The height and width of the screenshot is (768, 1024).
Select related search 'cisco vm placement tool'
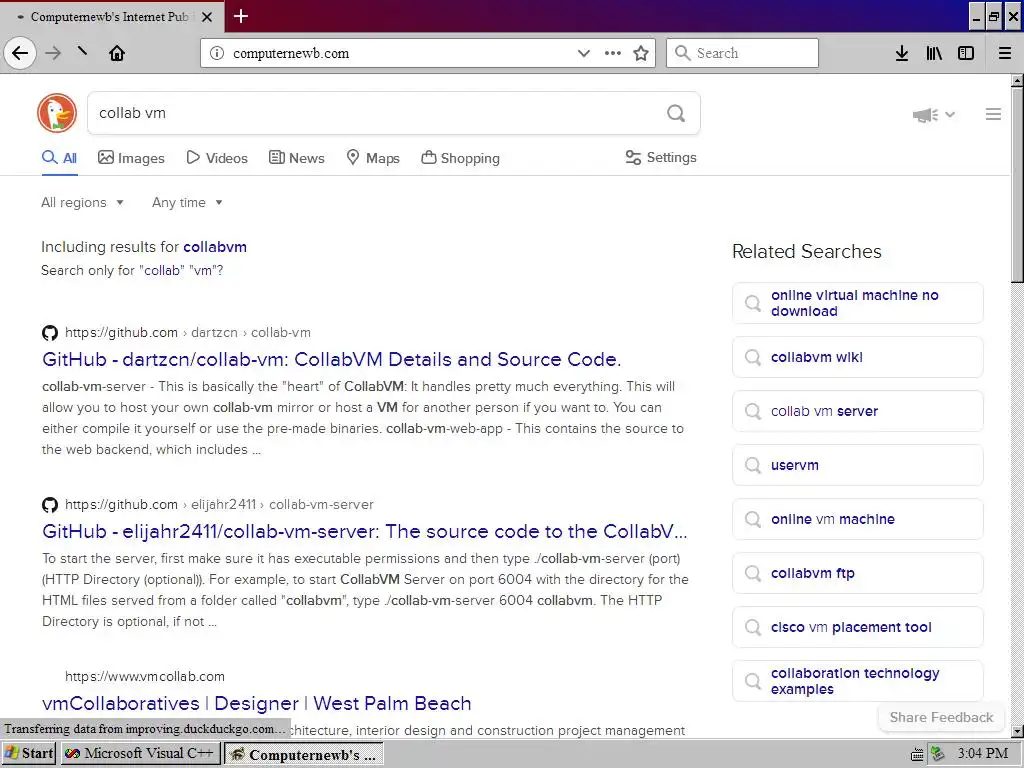click(x=857, y=627)
